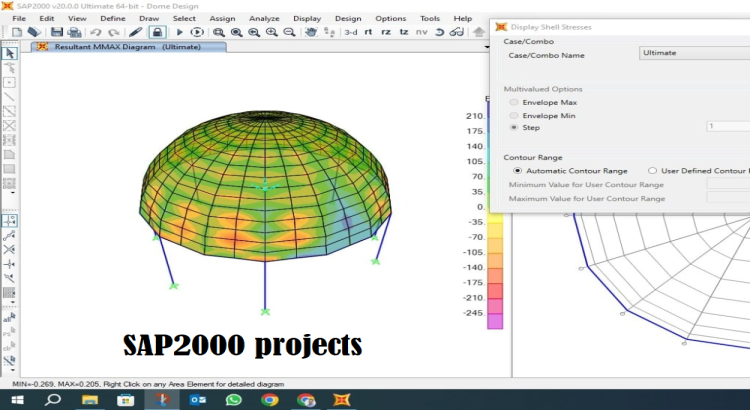The width and height of the screenshot is (750, 410).
Task: Toggle perspective with the glasses icon
Action: pos(457,32)
